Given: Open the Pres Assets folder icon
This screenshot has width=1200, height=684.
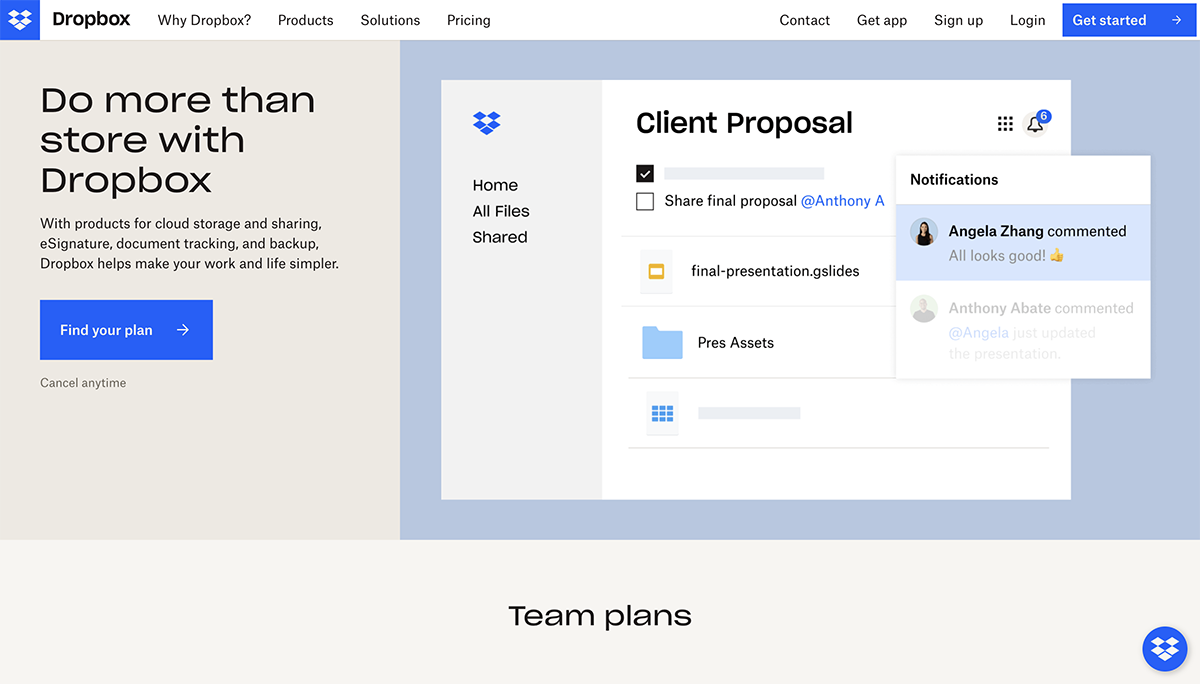Looking at the screenshot, I should point(660,342).
